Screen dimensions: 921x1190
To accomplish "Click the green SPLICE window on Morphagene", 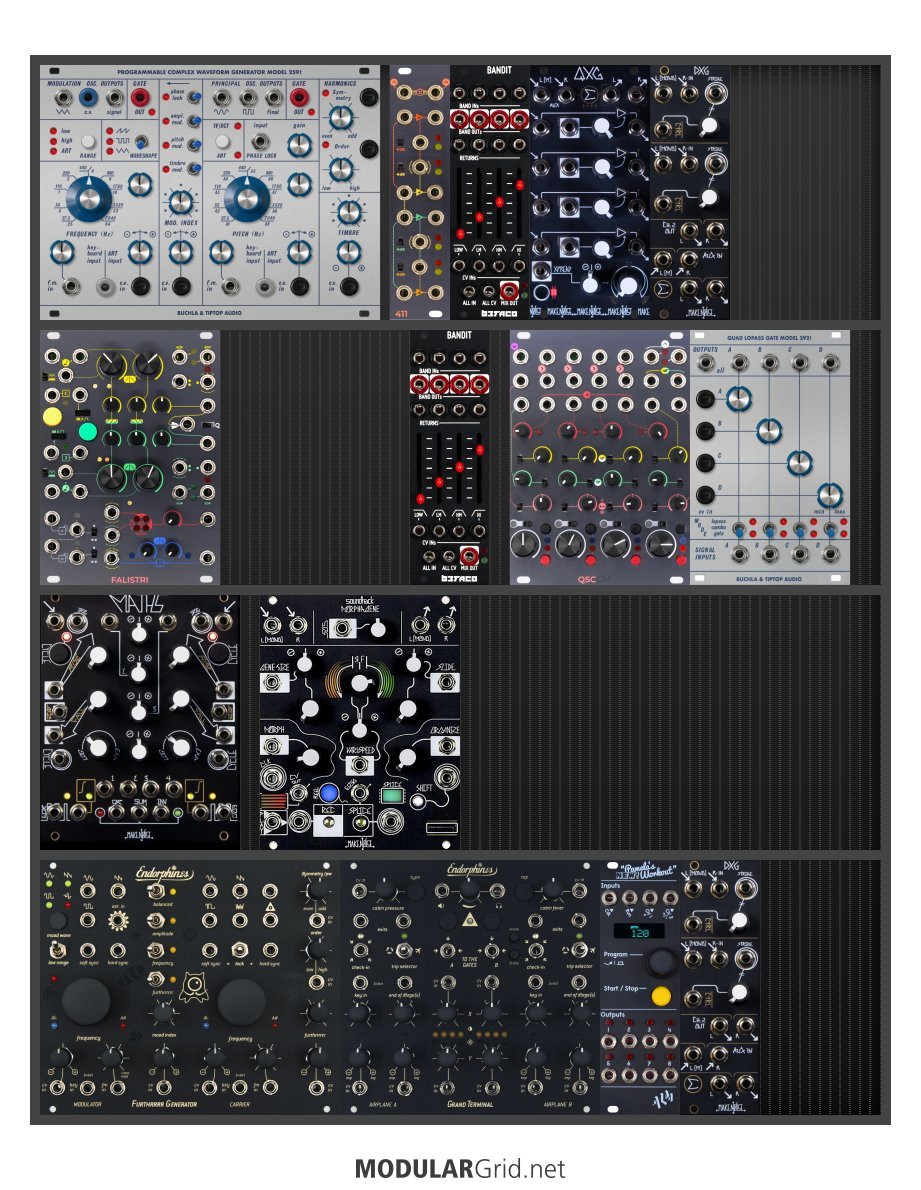I will (391, 796).
